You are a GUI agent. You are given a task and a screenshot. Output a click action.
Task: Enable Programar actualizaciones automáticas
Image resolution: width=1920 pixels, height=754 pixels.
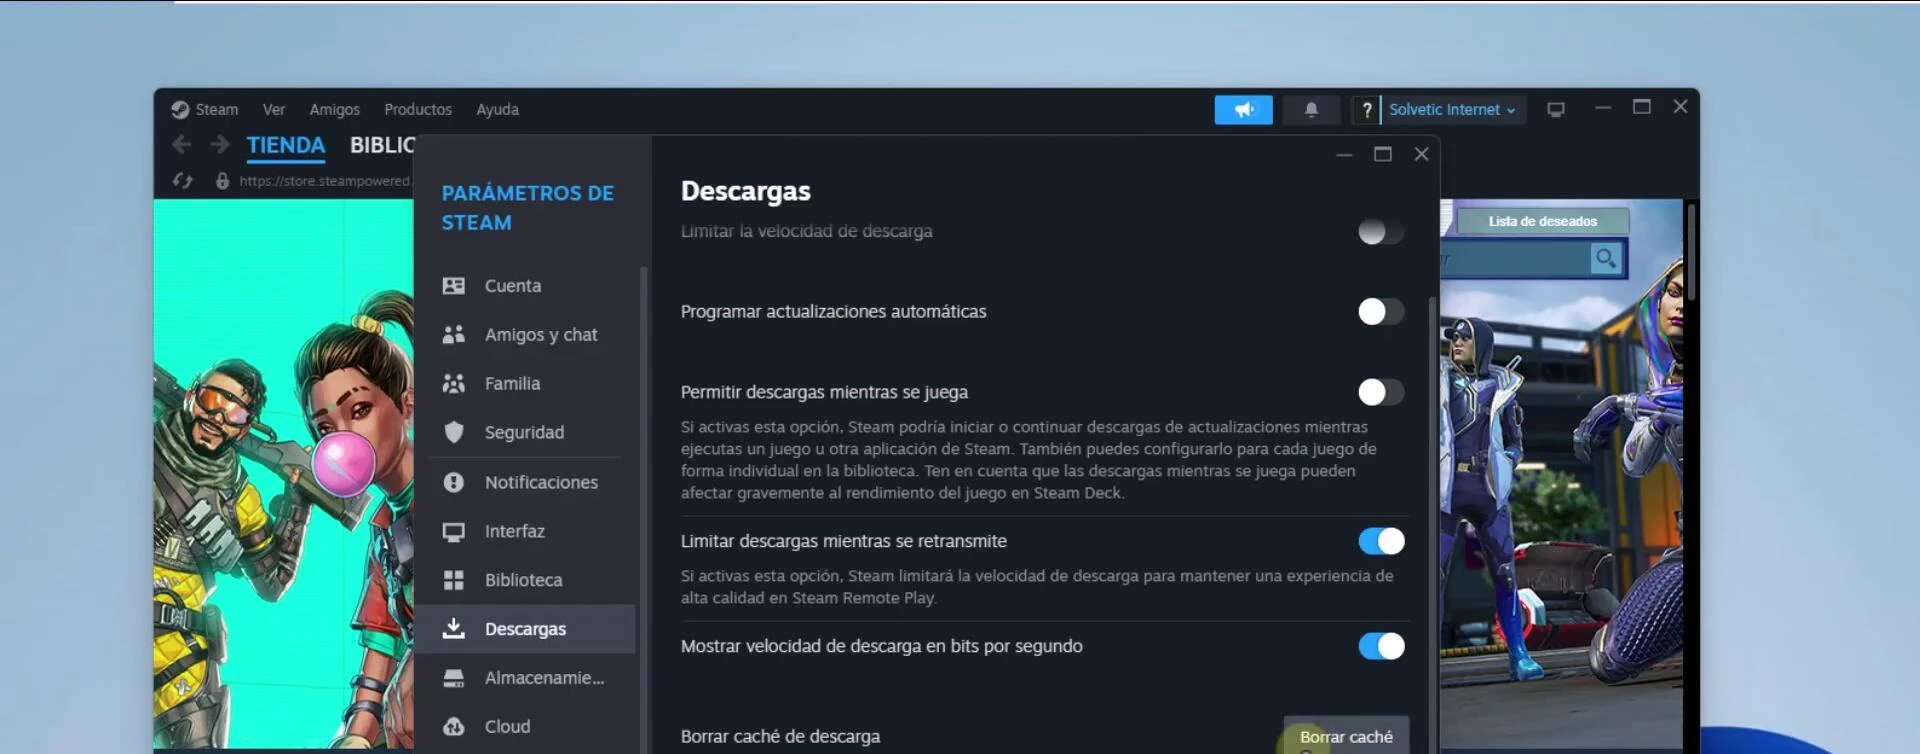tap(1381, 311)
